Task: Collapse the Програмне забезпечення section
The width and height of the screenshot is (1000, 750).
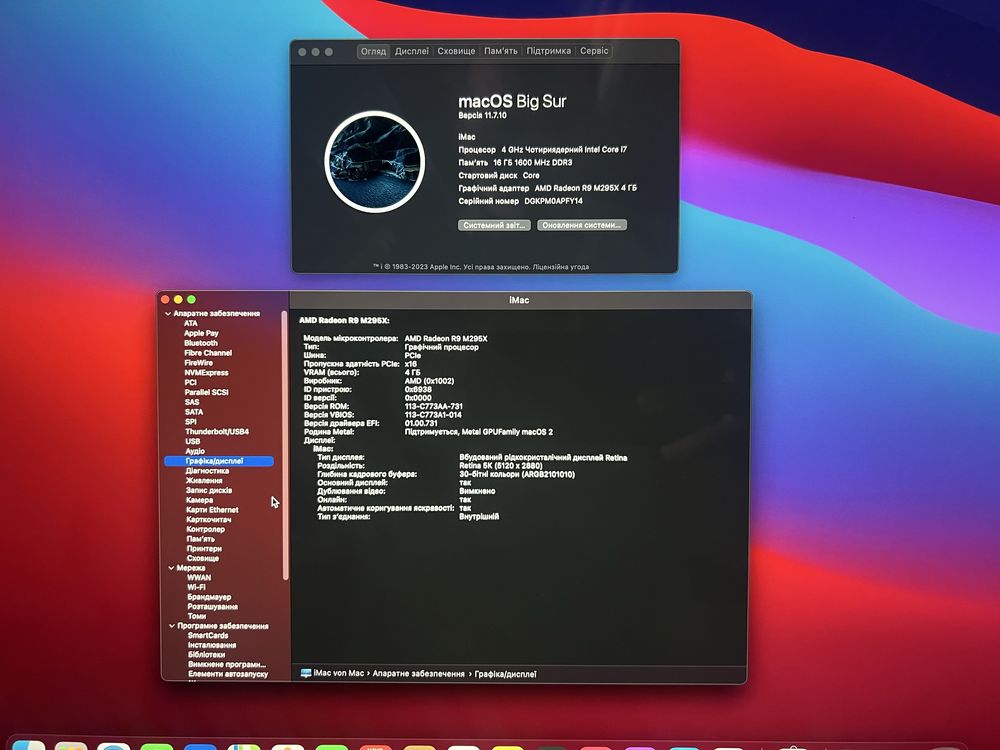Action: coord(172,626)
